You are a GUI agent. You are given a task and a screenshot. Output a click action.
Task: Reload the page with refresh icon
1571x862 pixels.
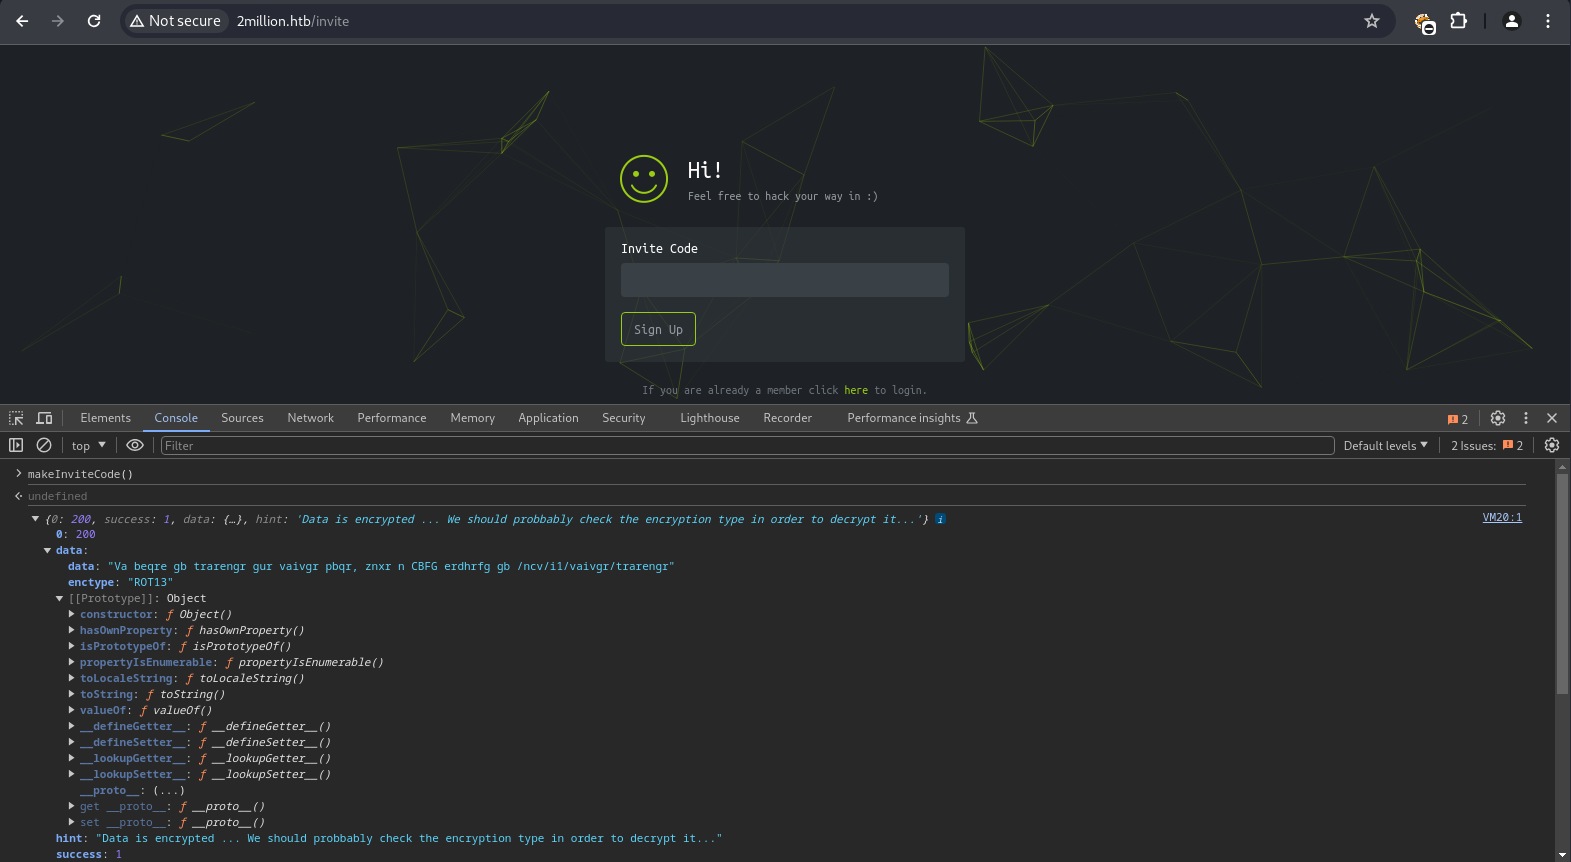pyautogui.click(x=94, y=21)
